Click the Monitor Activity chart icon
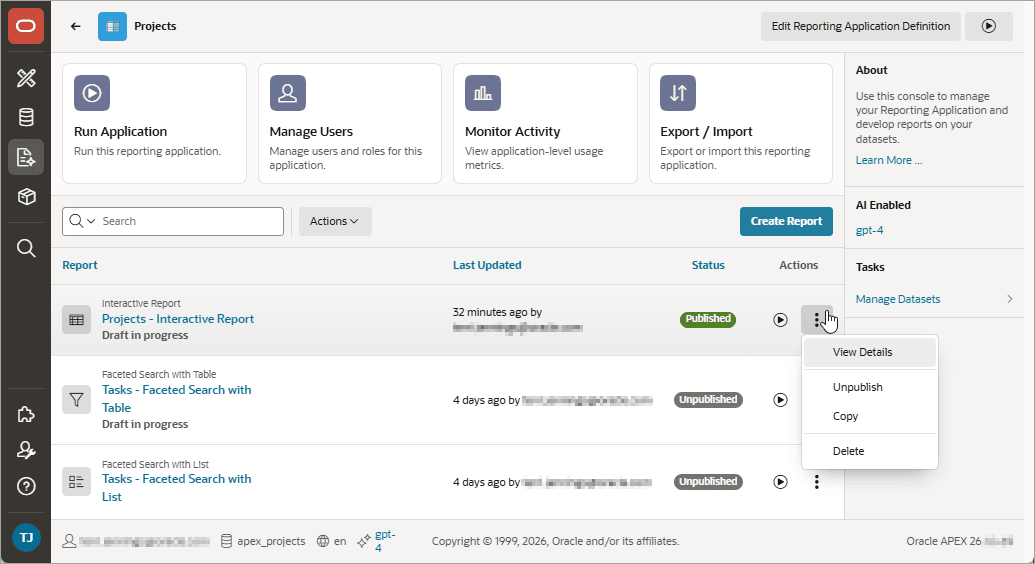This screenshot has width=1035, height=564. tap(483, 93)
